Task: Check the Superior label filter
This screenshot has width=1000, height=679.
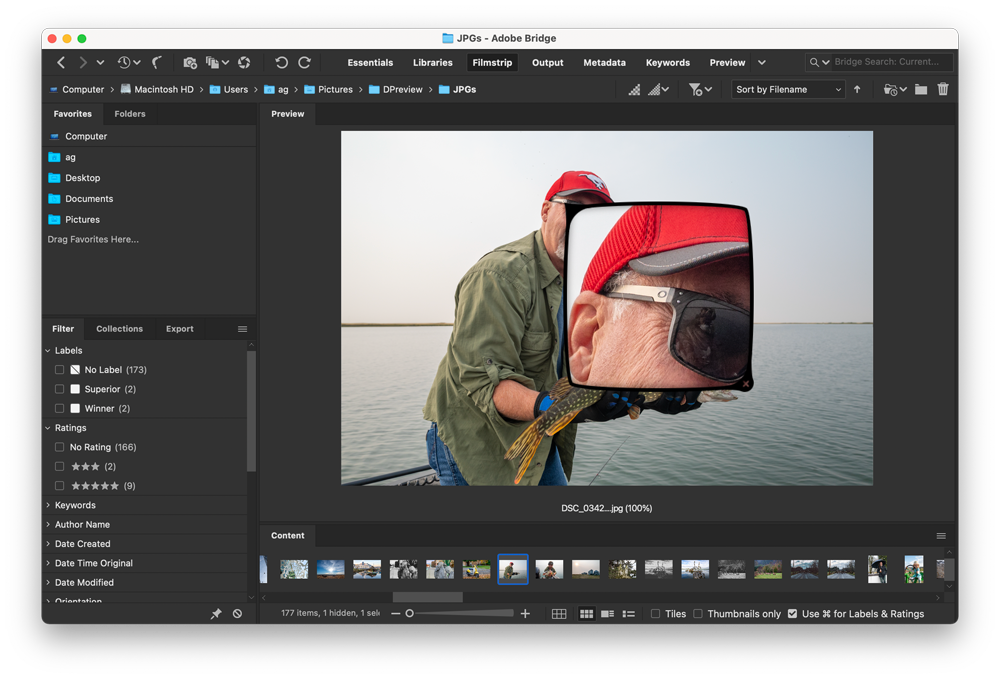Action: click(59, 389)
